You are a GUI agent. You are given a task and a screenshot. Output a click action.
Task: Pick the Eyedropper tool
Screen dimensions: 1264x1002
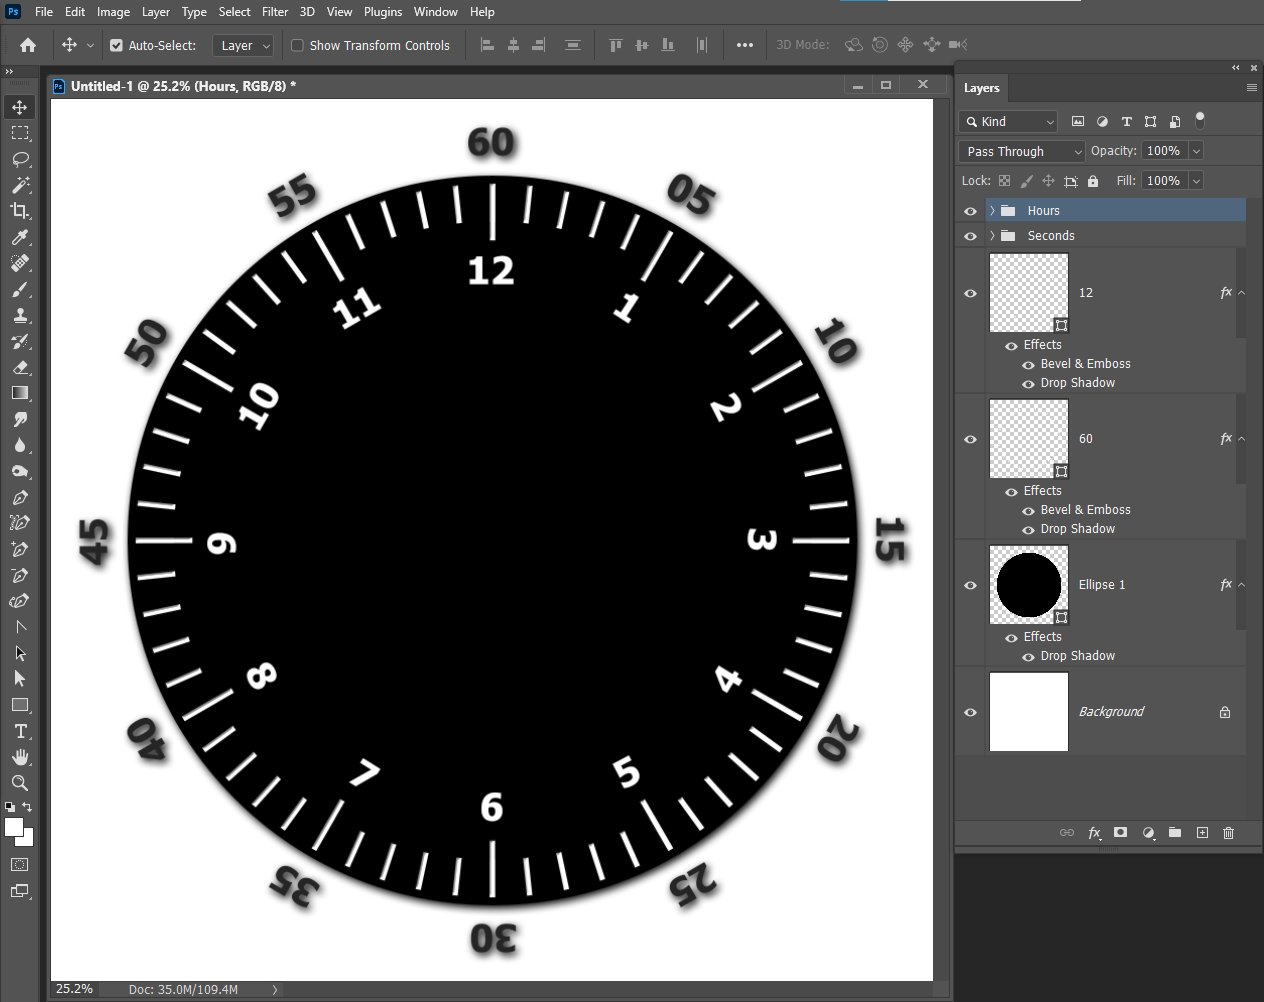click(x=20, y=237)
